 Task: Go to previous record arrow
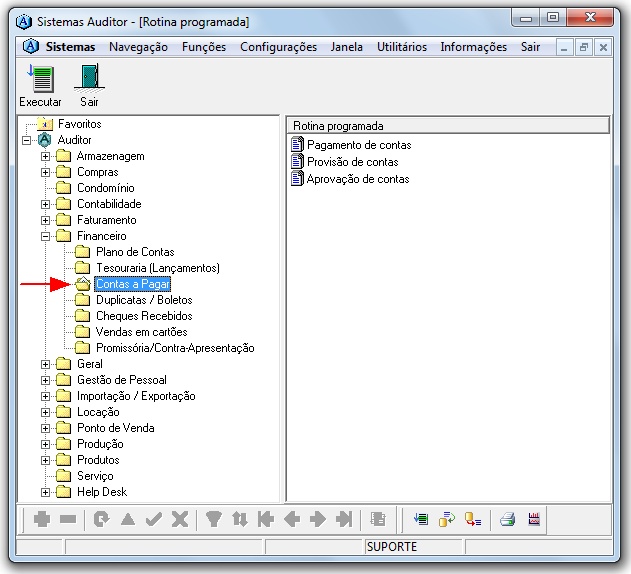292,519
